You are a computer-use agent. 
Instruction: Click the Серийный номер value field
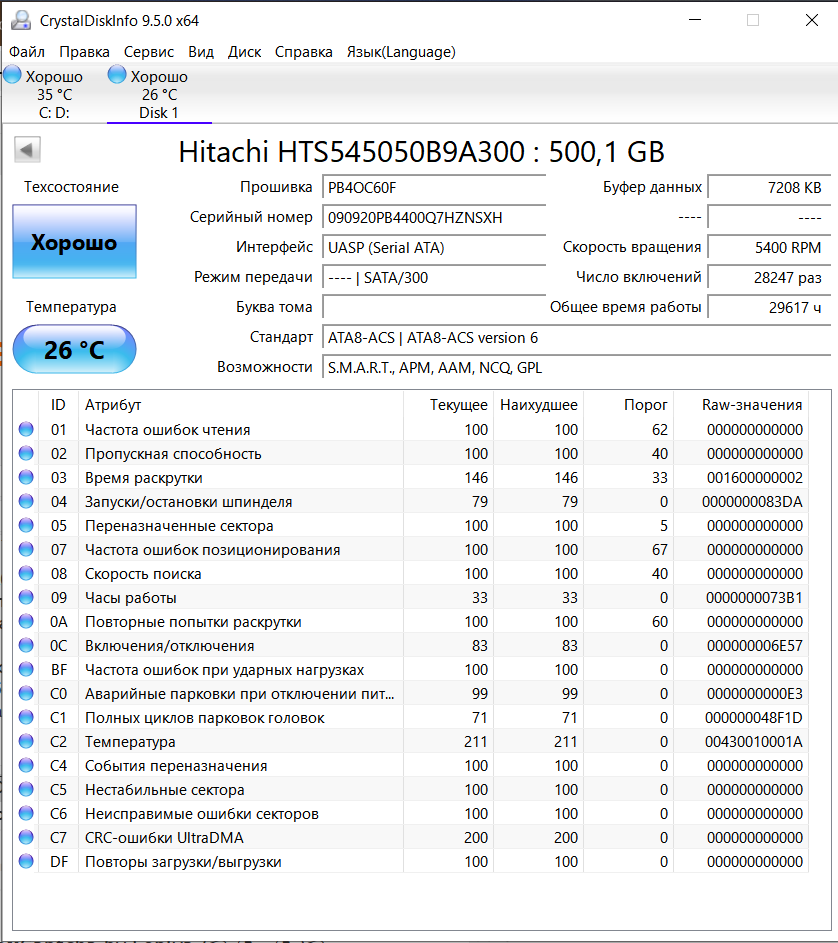pos(434,217)
